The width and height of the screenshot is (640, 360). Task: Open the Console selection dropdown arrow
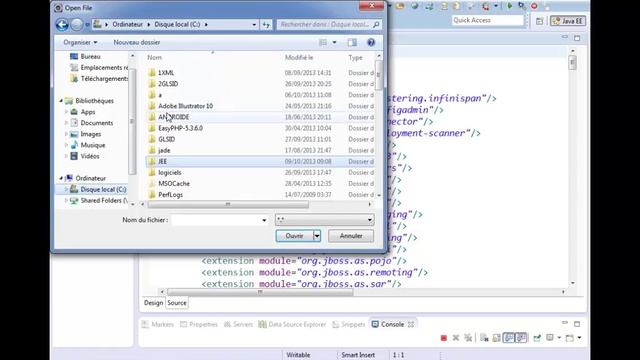click(559, 338)
